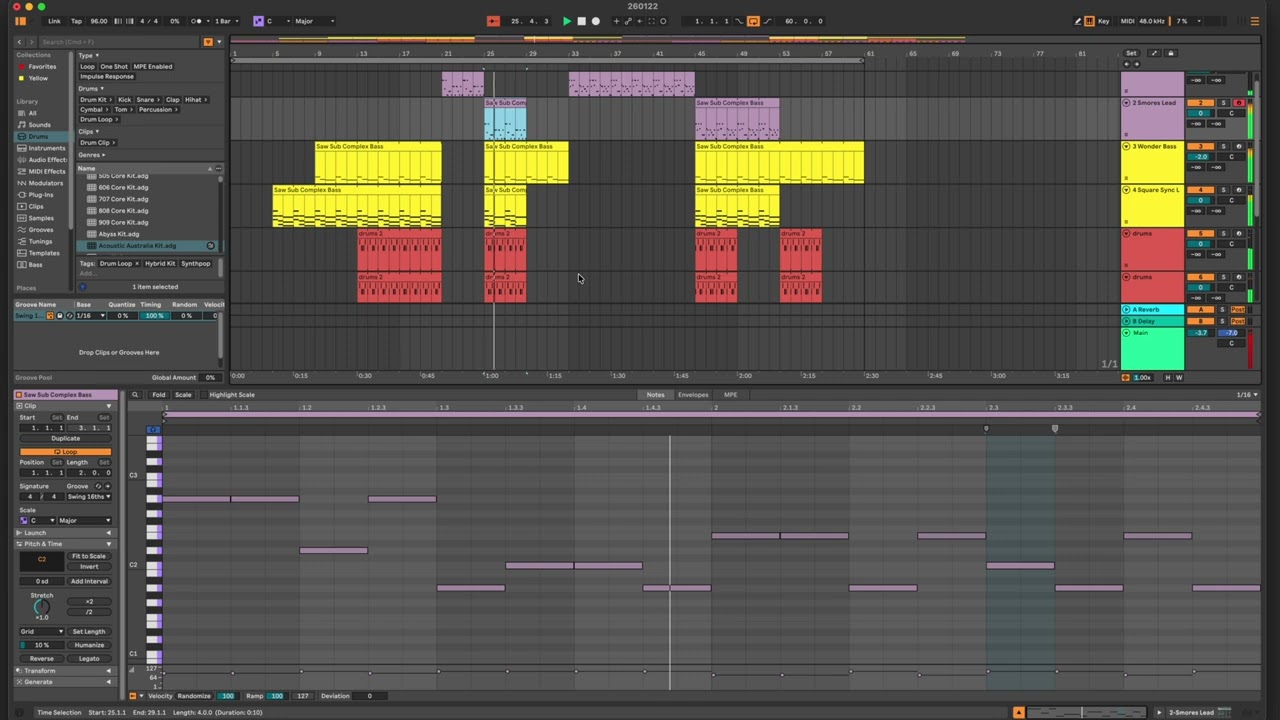Click the Play button in the transport
Viewport: 1280px width, 720px height.
567,21
